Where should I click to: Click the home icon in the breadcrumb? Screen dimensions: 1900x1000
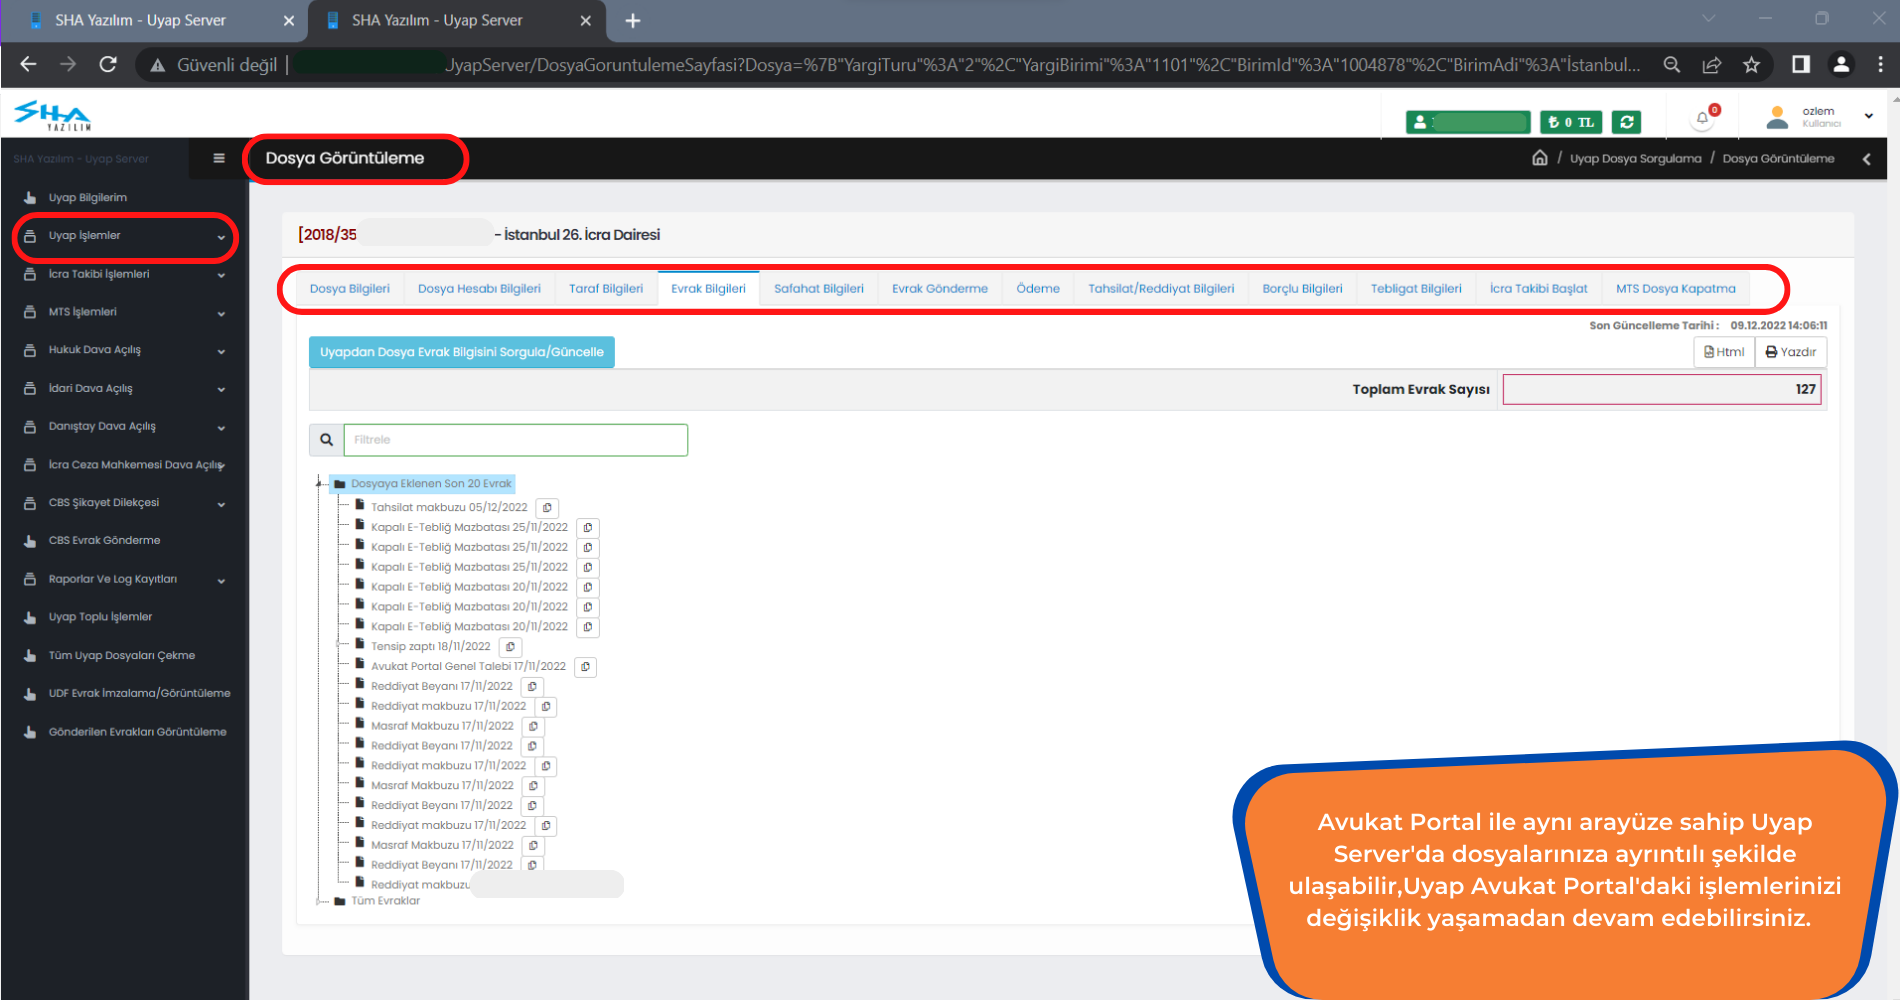click(x=1540, y=158)
